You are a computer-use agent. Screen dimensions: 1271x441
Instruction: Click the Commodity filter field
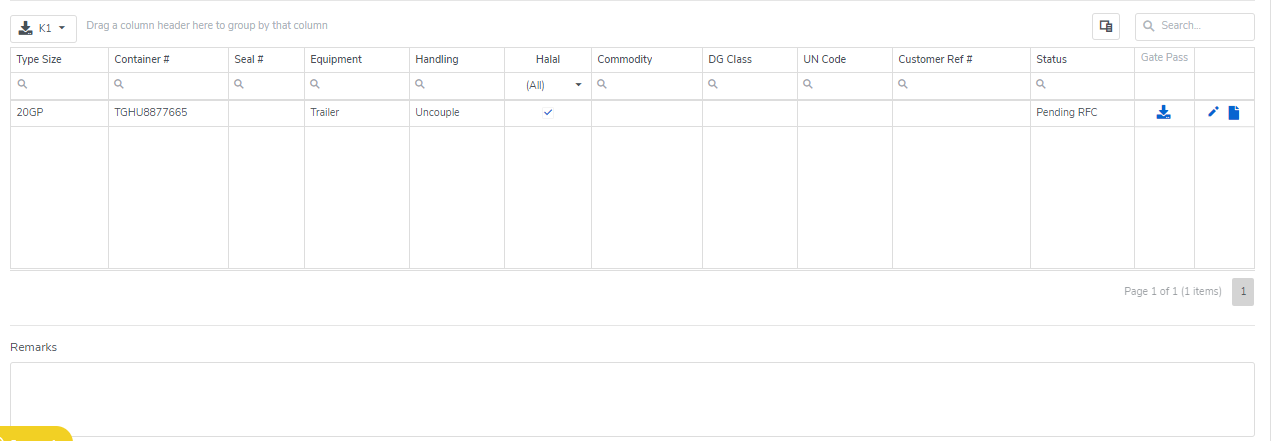[652, 85]
